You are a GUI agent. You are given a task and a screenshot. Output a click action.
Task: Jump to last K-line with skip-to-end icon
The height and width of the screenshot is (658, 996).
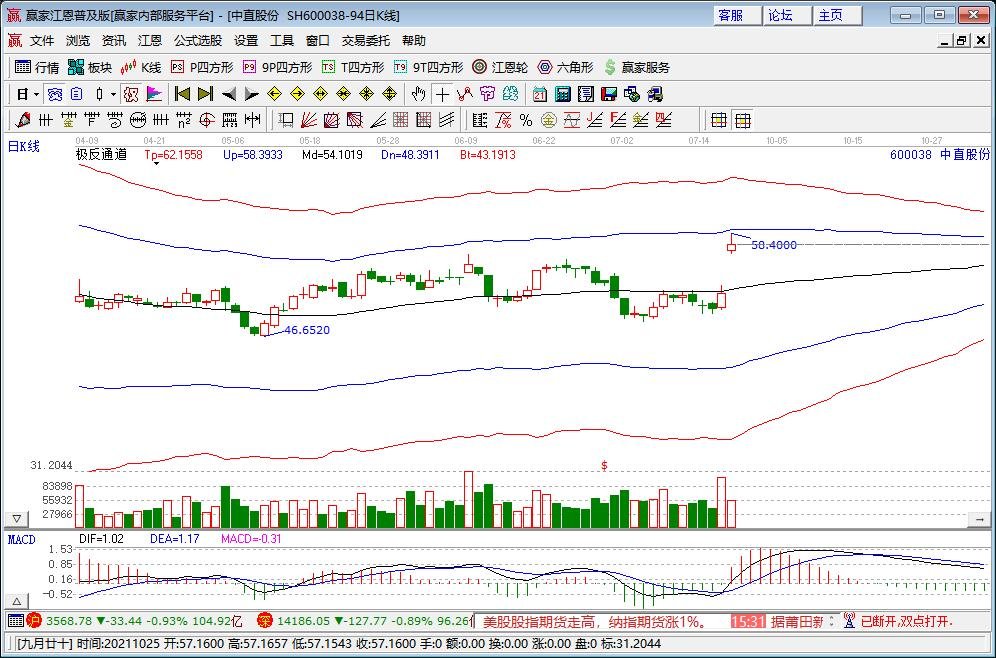pos(205,95)
